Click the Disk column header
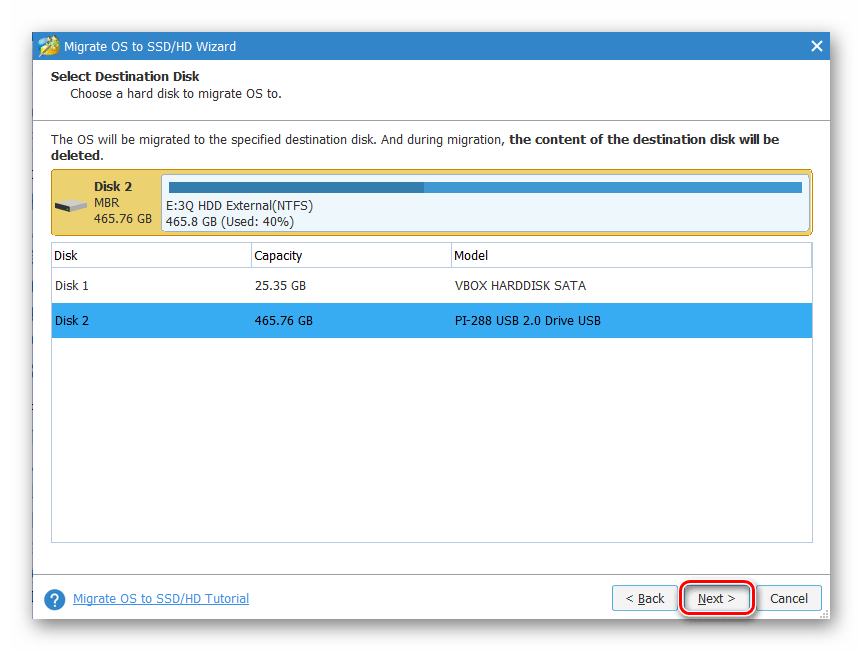 (x=151, y=256)
